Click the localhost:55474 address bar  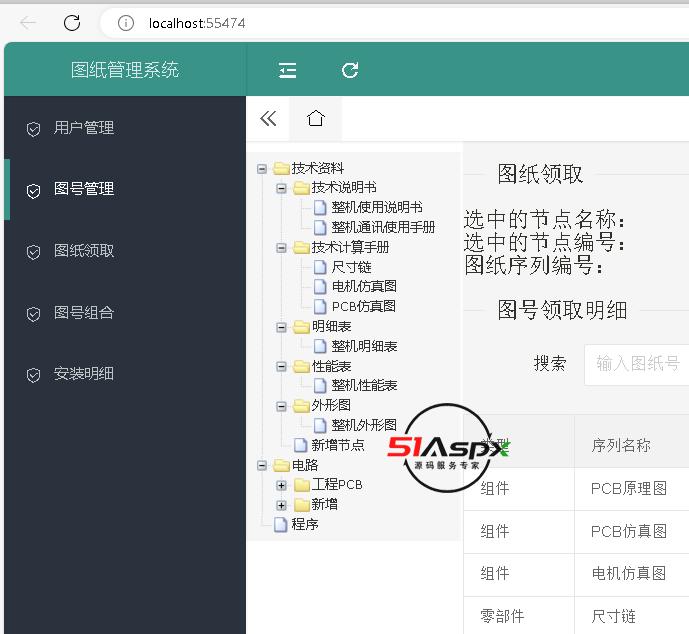[197, 23]
